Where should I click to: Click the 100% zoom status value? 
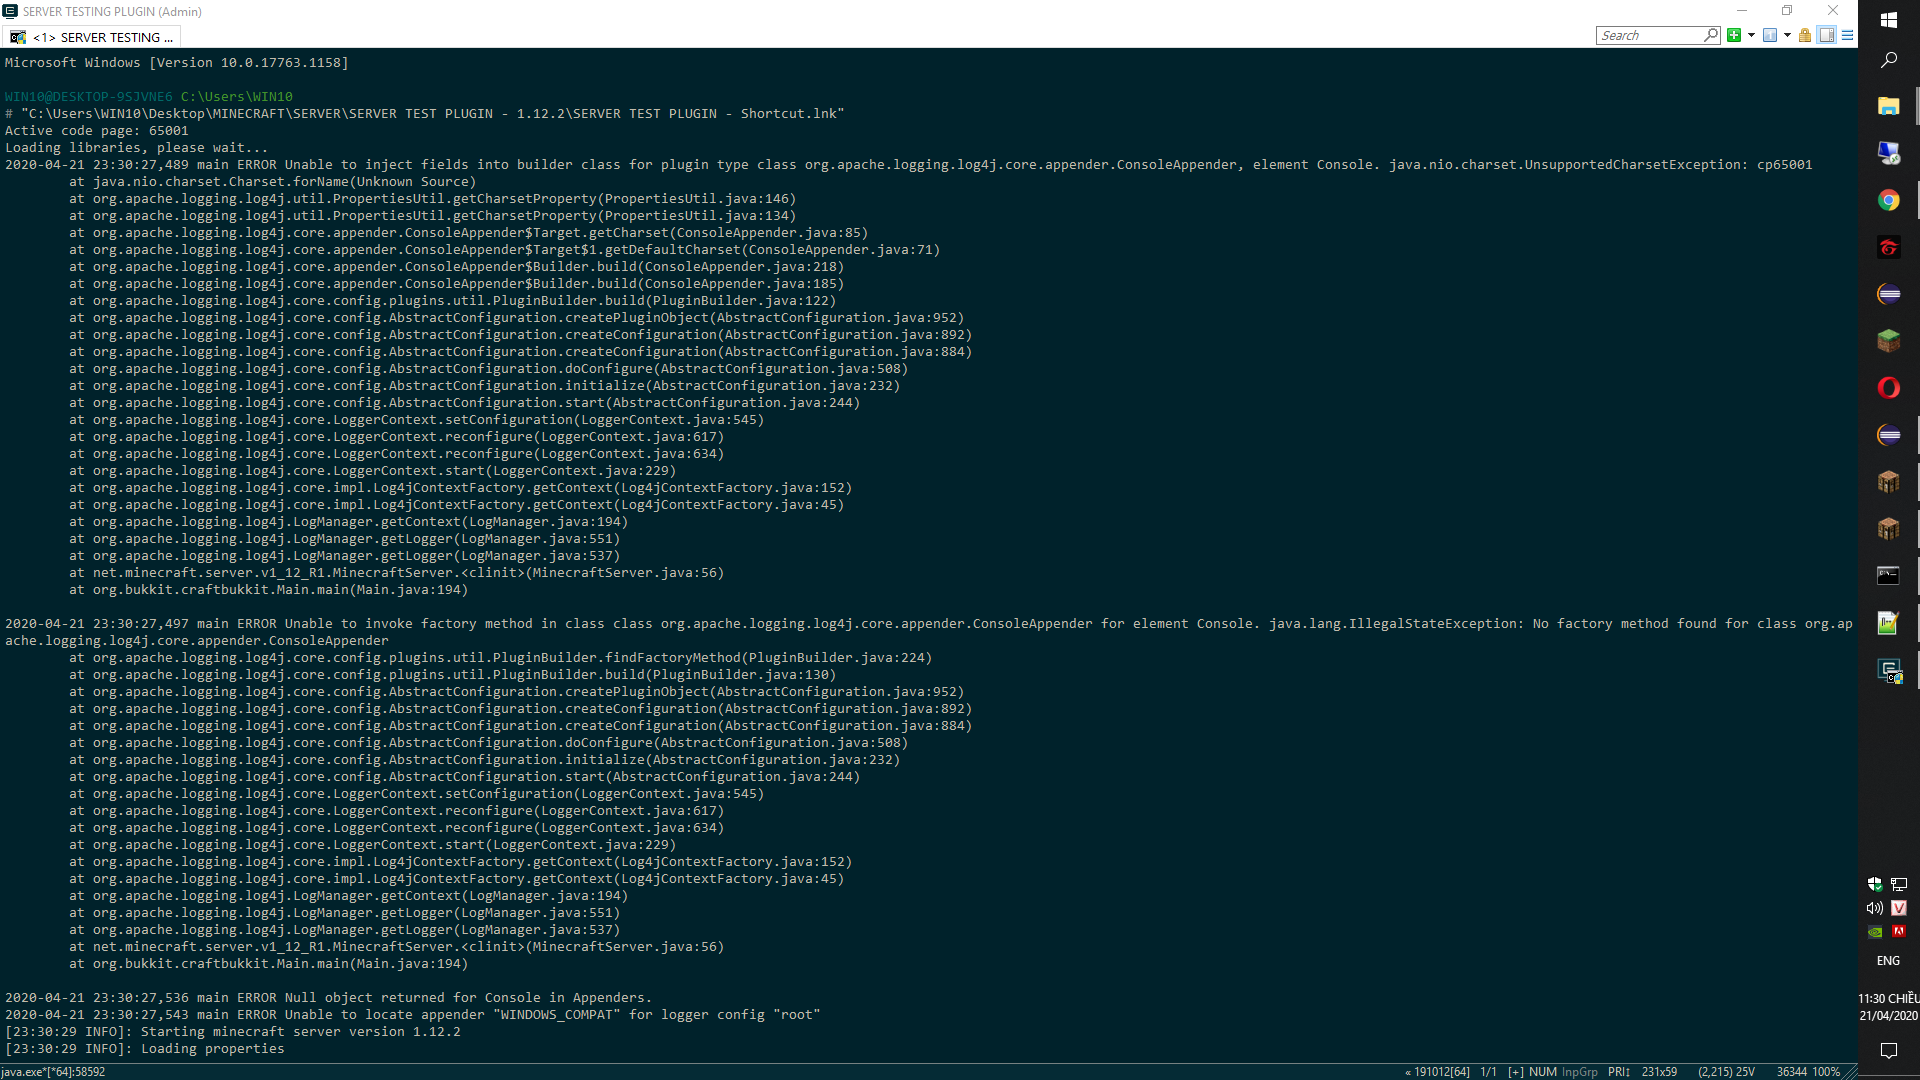tap(1827, 1072)
